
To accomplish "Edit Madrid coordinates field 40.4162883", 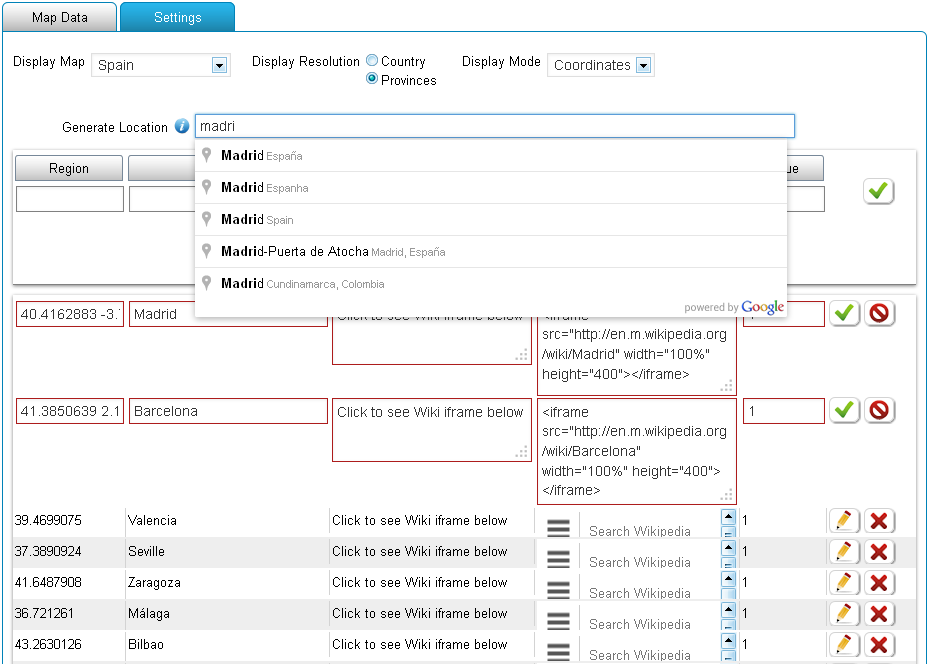I will (x=70, y=314).
